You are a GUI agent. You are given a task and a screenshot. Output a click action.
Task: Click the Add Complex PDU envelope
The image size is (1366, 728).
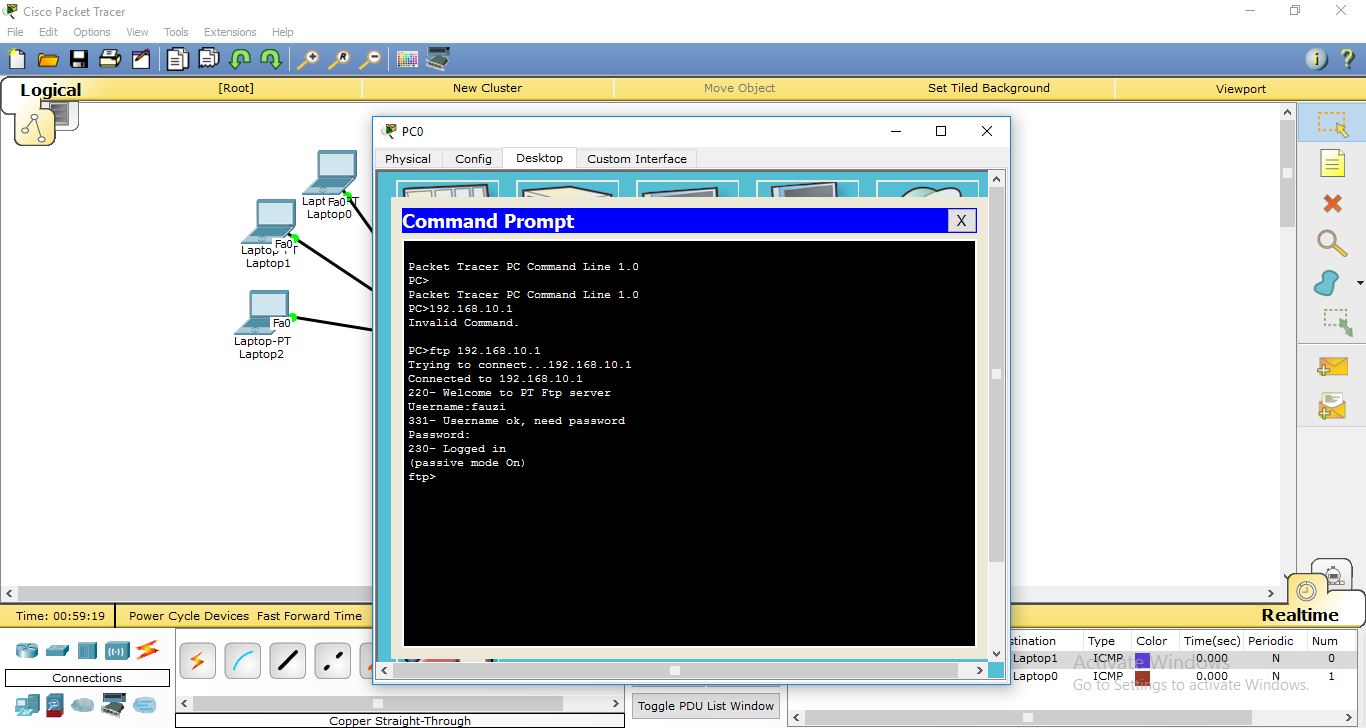click(x=1332, y=406)
